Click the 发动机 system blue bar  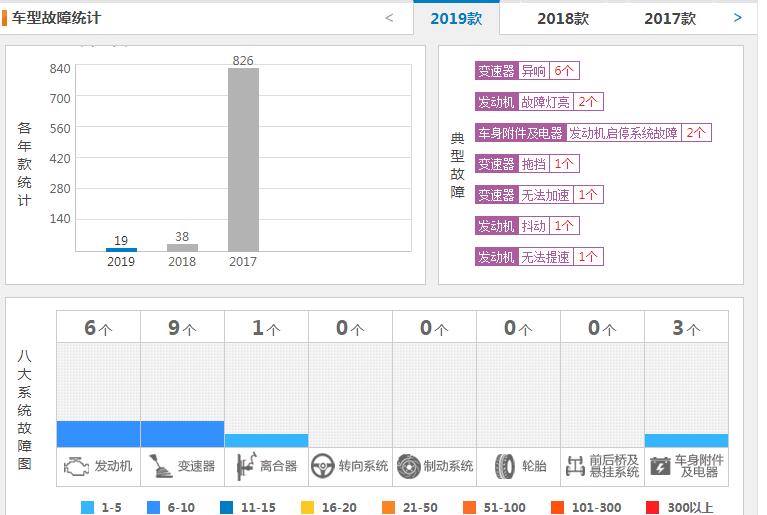[x=98, y=434]
